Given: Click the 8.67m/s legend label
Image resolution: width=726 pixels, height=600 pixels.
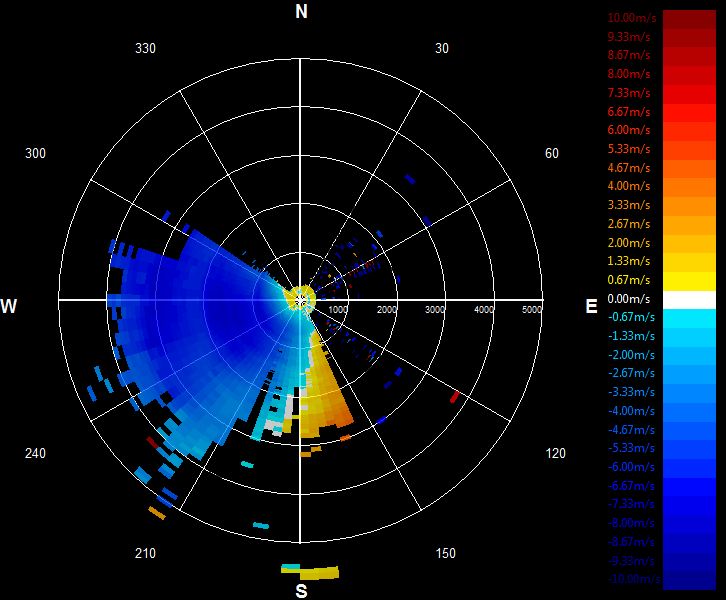Looking at the screenshot, I should tap(629, 55).
